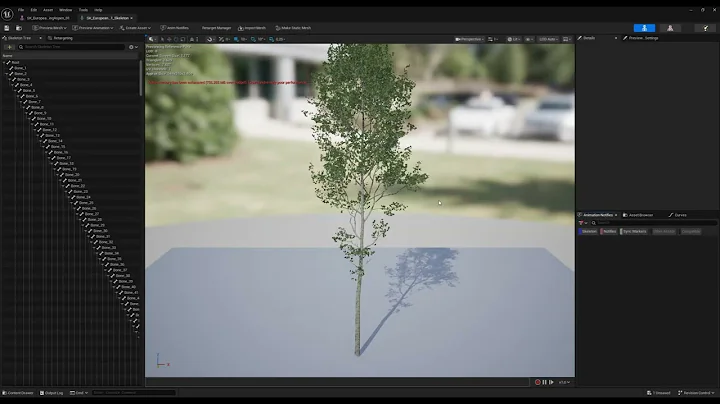
Task: Open the Help menu
Action: pyautogui.click(x=98, y=10)
